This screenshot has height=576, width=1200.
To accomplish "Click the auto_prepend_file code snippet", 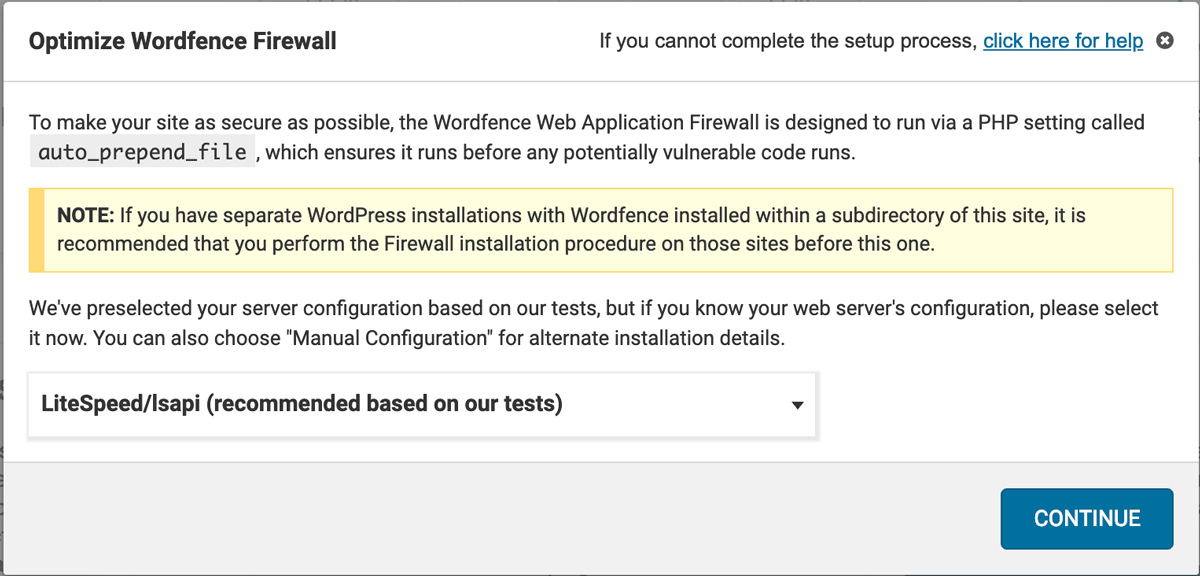I will tap(142, 153).
